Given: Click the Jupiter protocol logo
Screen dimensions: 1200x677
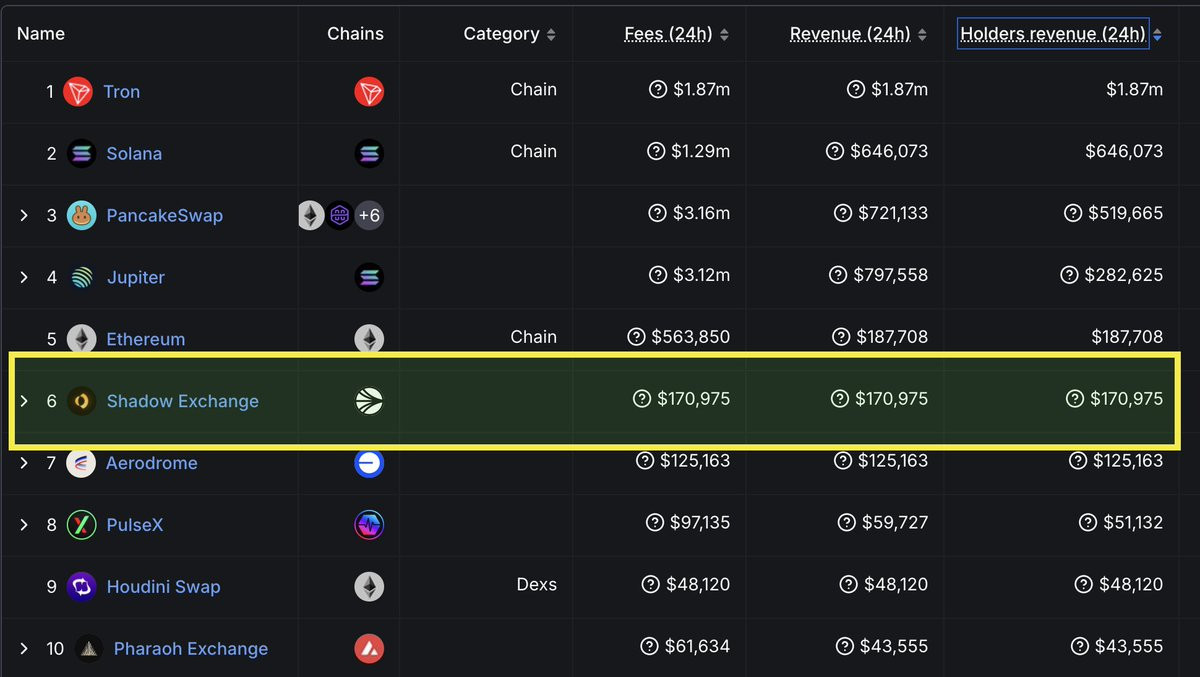Looking at the screenshot, I should click(82, 278).
